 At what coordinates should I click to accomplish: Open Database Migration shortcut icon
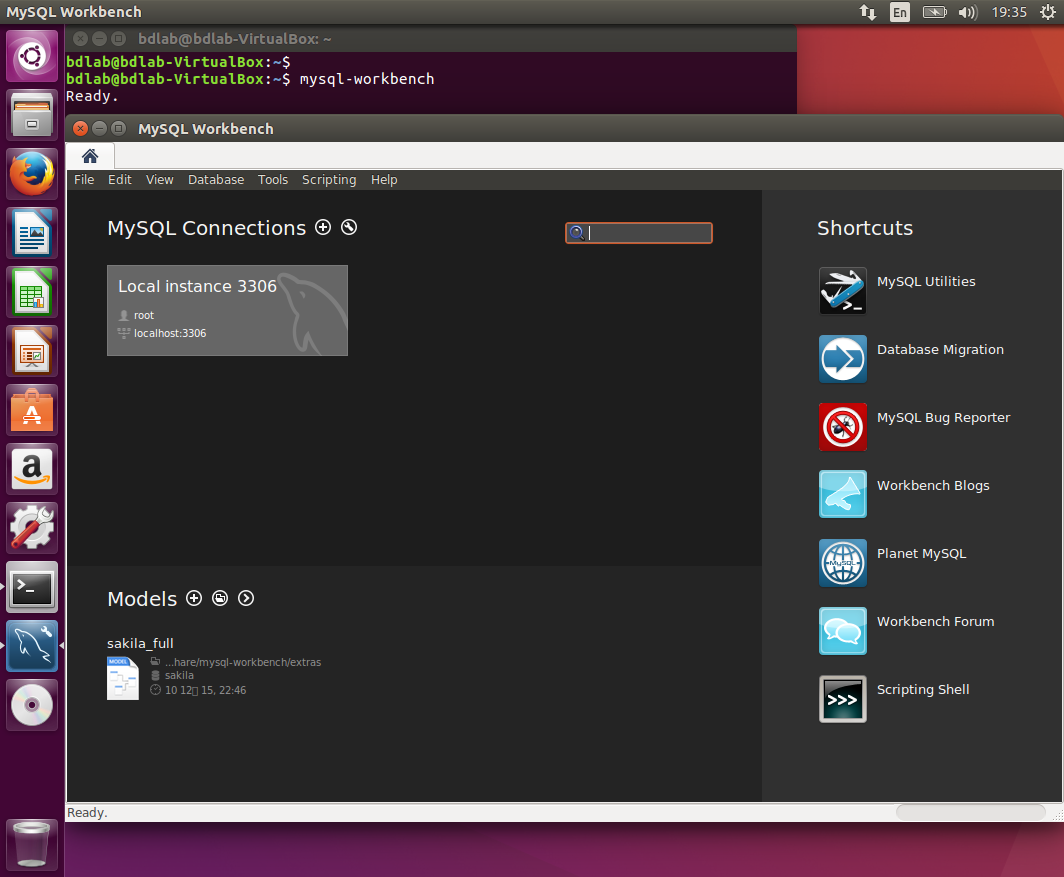click(x=843, y=358)
